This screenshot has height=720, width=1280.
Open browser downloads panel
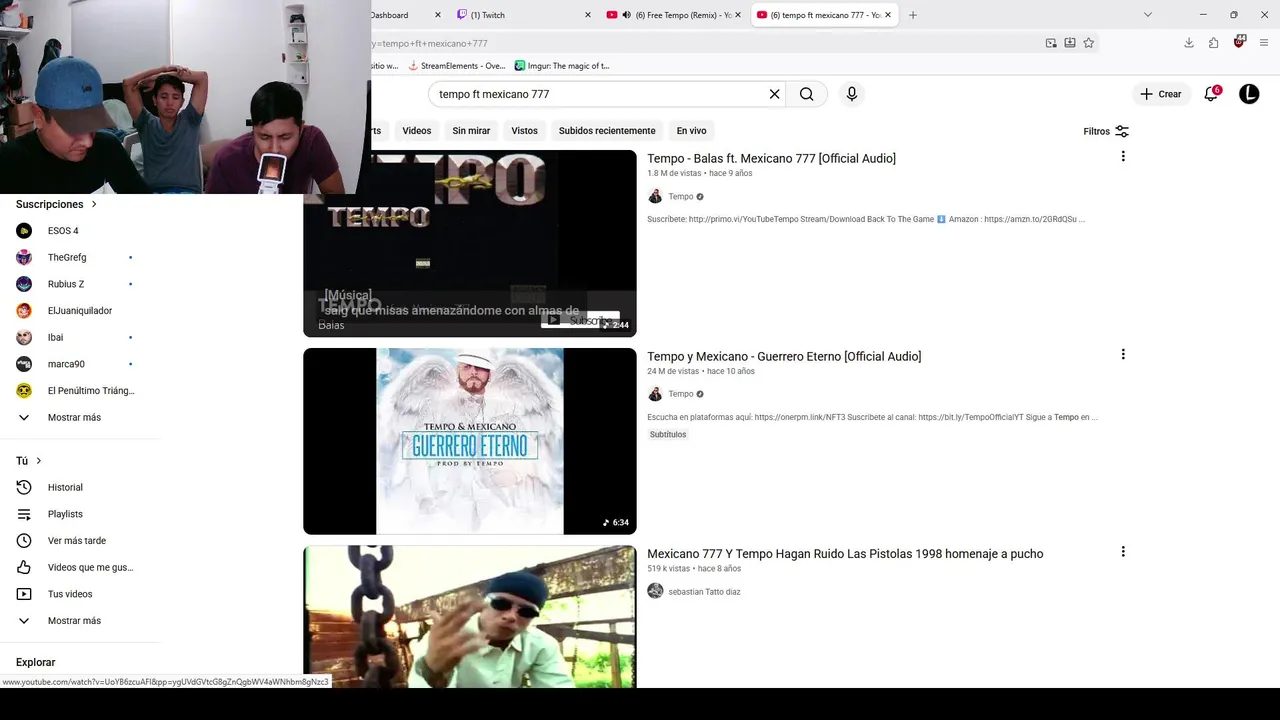pyautogui.click(x=1189, y=43)
